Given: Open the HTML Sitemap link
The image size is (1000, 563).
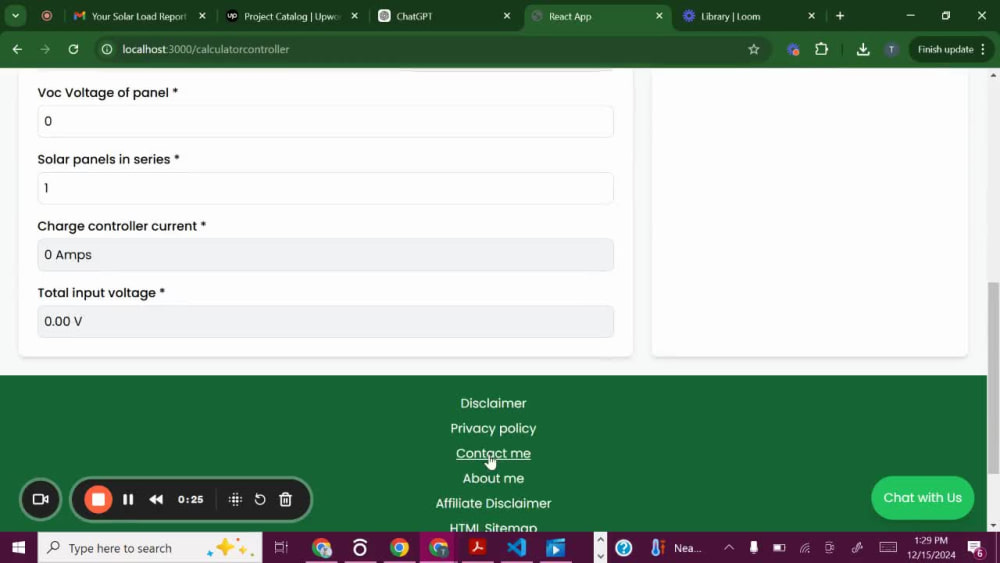Looking at the screenshot, I should pos(493,527).
